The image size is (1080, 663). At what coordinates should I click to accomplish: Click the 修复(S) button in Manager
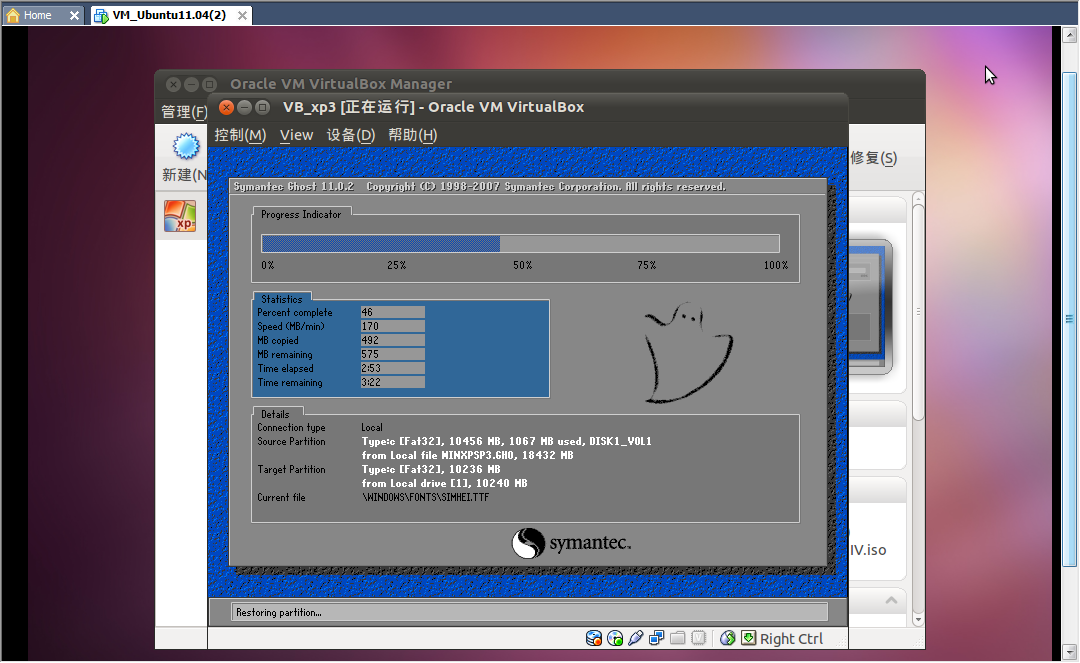click(x=873, y=158)
